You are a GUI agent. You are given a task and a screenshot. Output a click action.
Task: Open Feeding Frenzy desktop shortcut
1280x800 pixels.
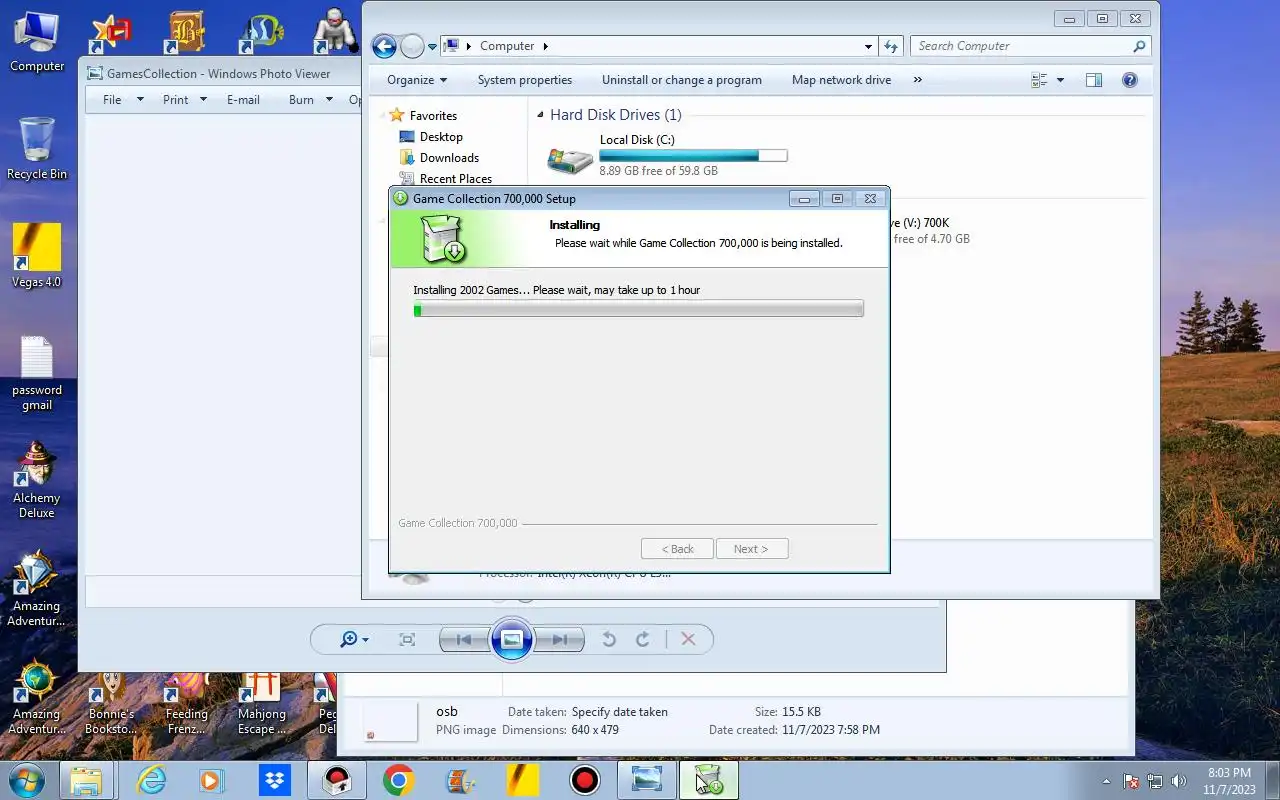coord(187,702)
